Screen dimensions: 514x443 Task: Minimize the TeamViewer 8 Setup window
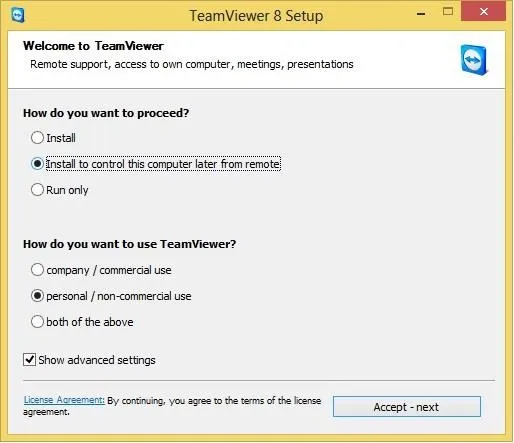coord(421,14)
